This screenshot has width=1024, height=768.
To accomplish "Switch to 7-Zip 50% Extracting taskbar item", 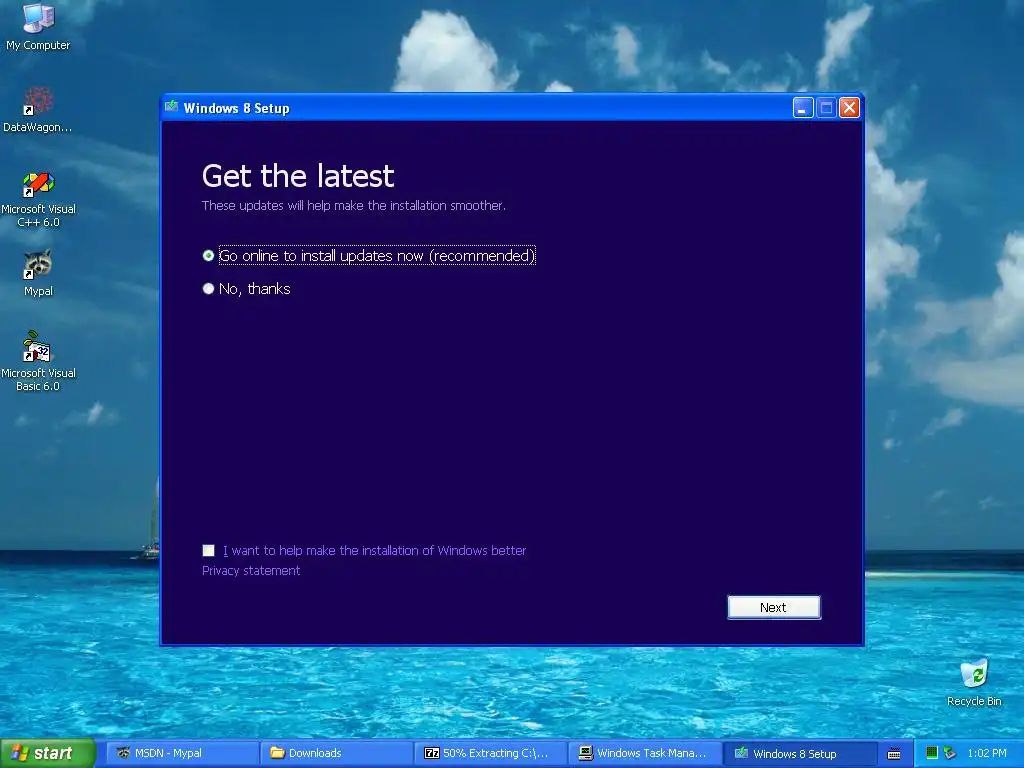I will tap(490, 753).
